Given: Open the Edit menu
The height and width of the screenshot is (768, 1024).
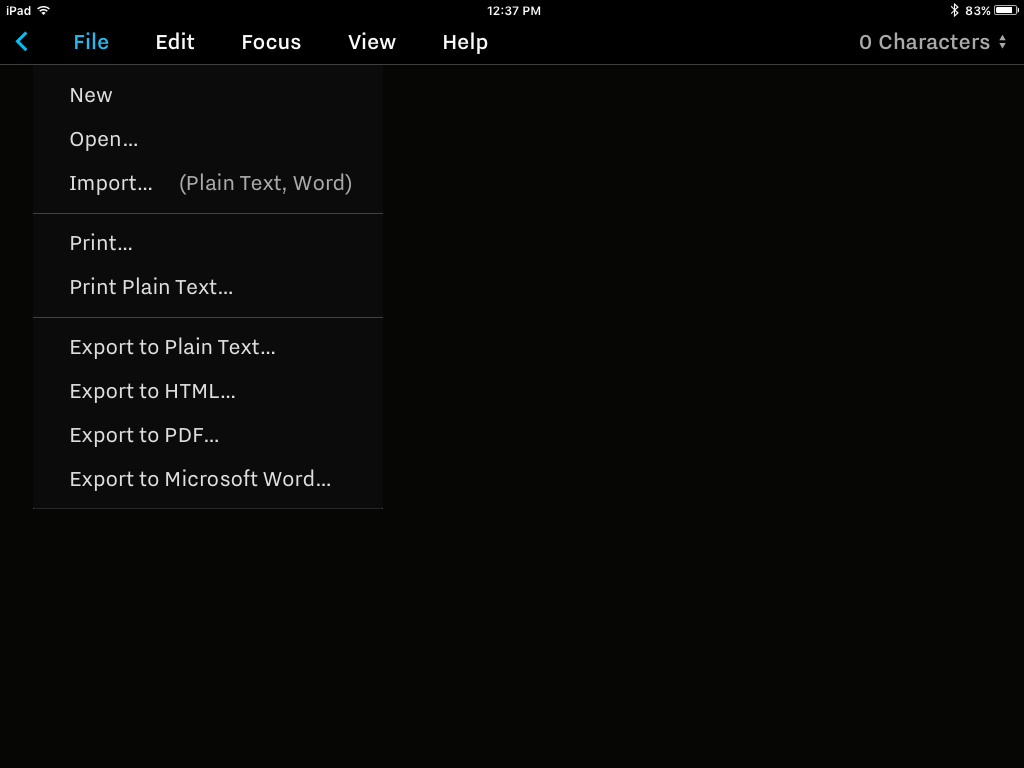Looking at the screenshot, I should (174, 42).
